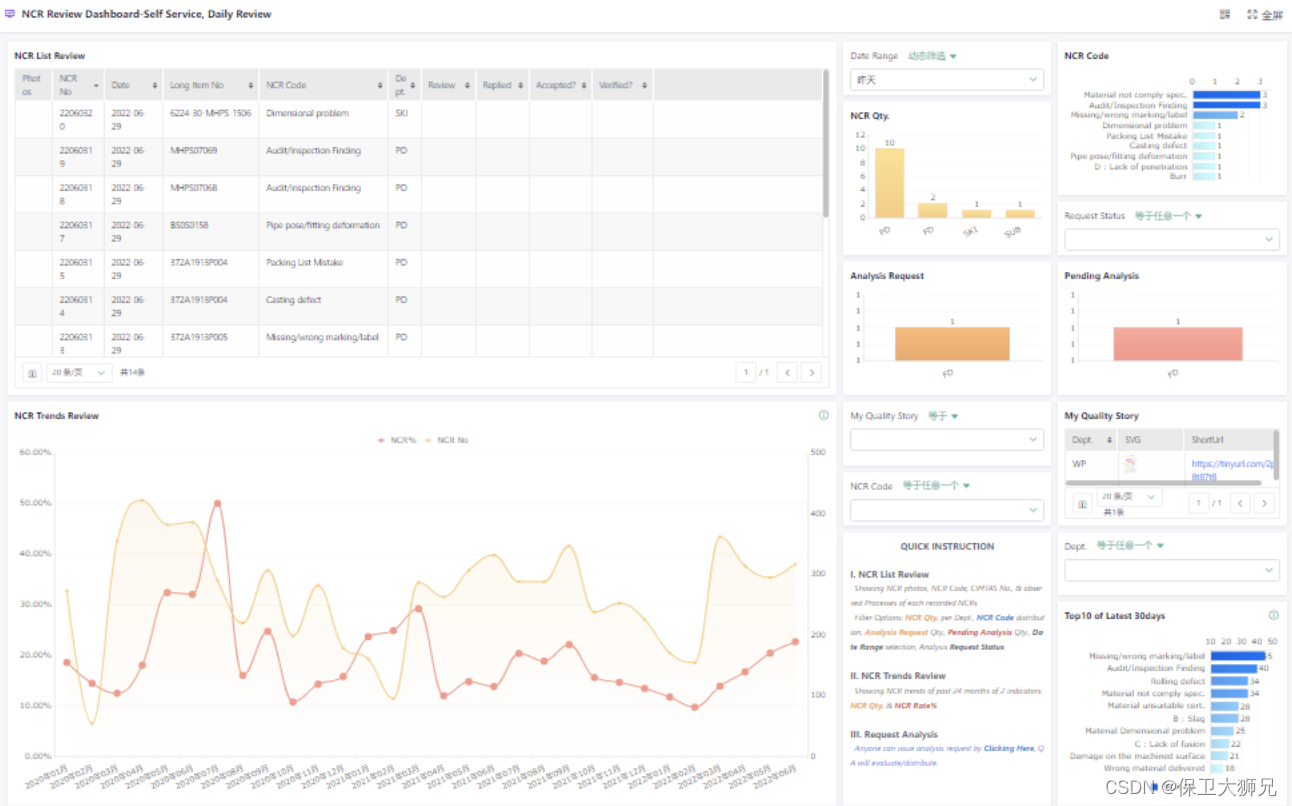Open My Quality Story 等于 condition menu
This screenshot has height=806, width=1292.
click(x=943, y=416)
